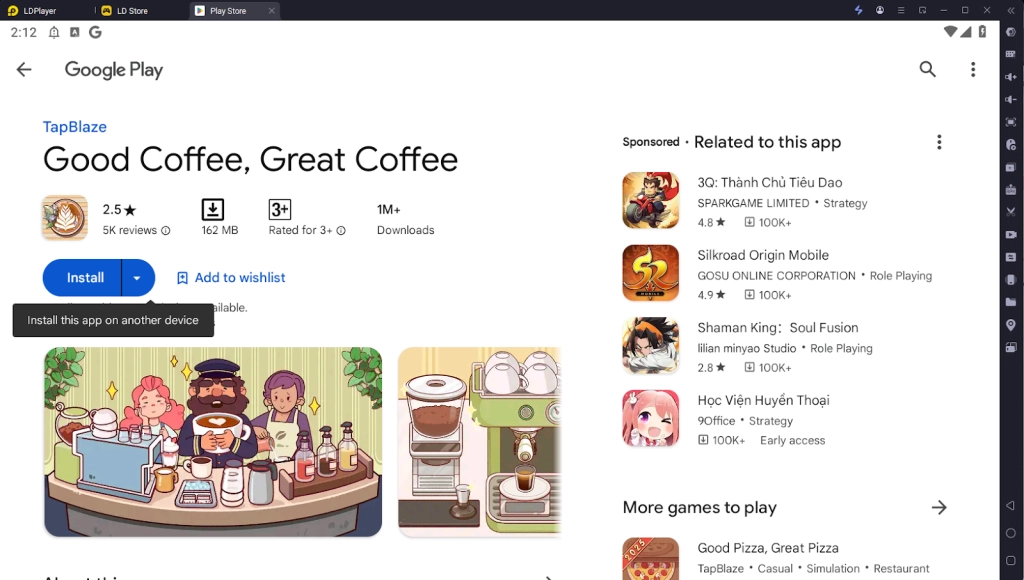Click Học Viện Huyền Thoại anime girl icon

(x=650, y=417)
